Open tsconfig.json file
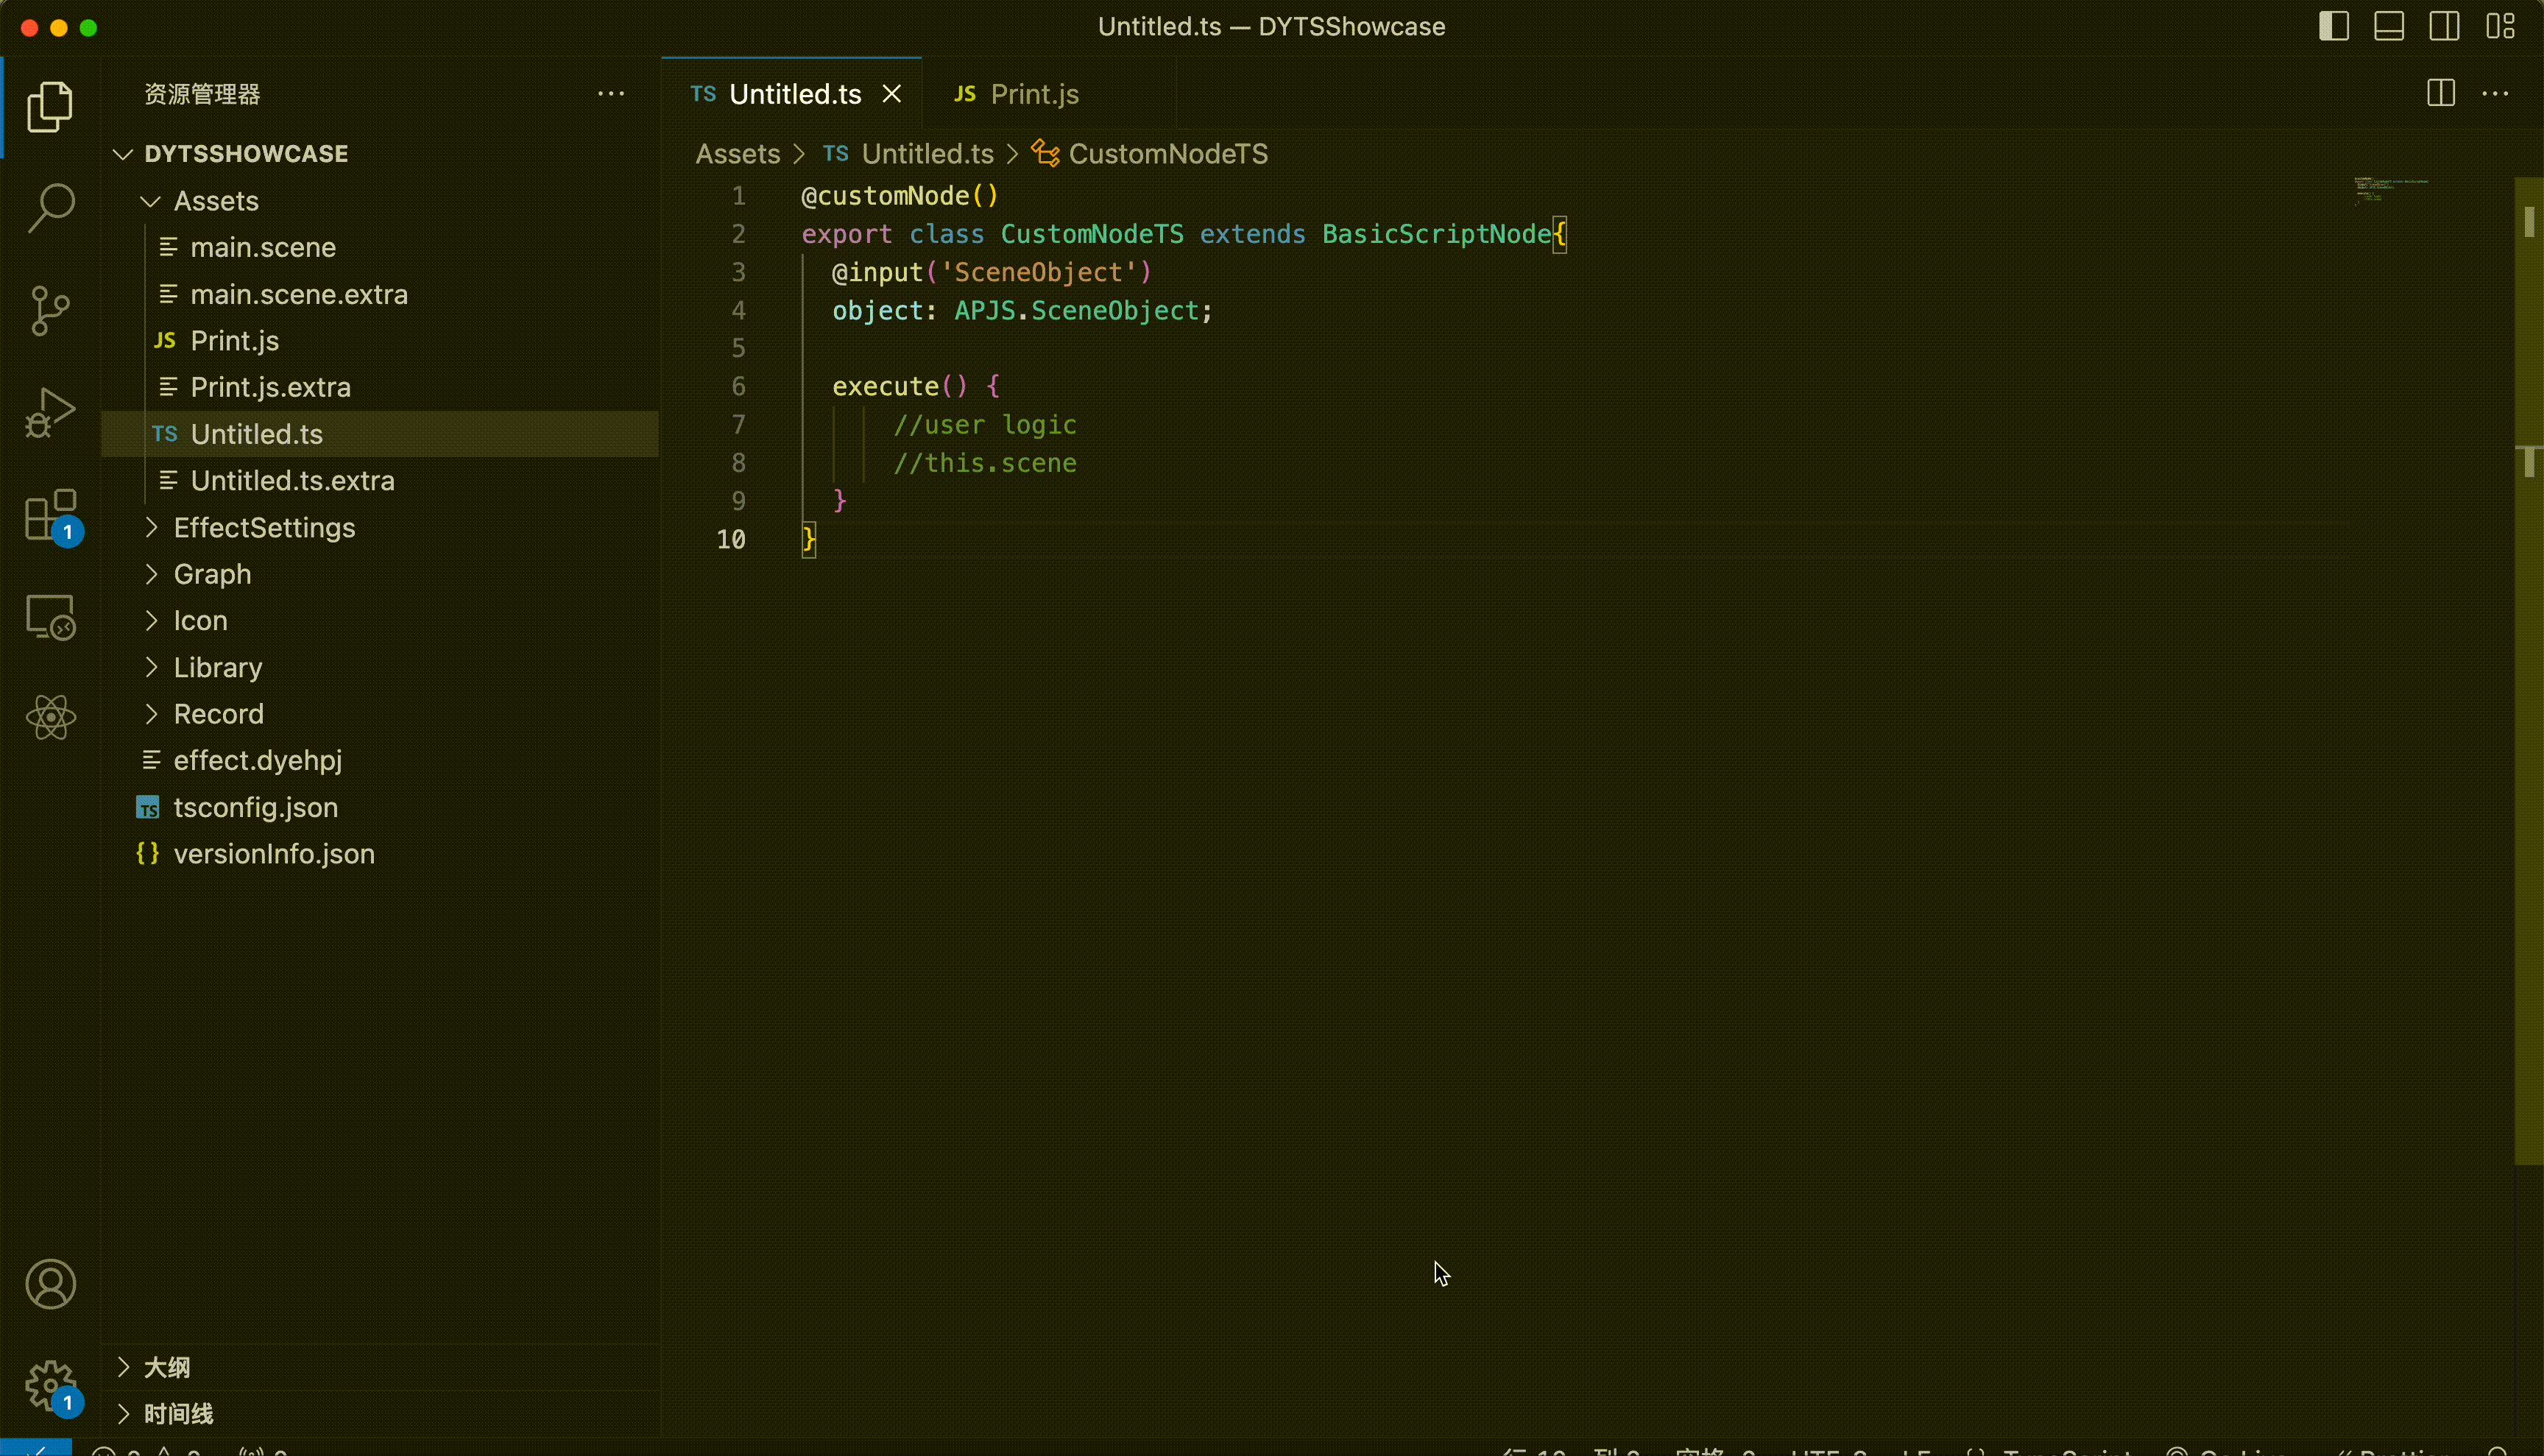This screenshot has width=2544, height=1456. [380, 807]
